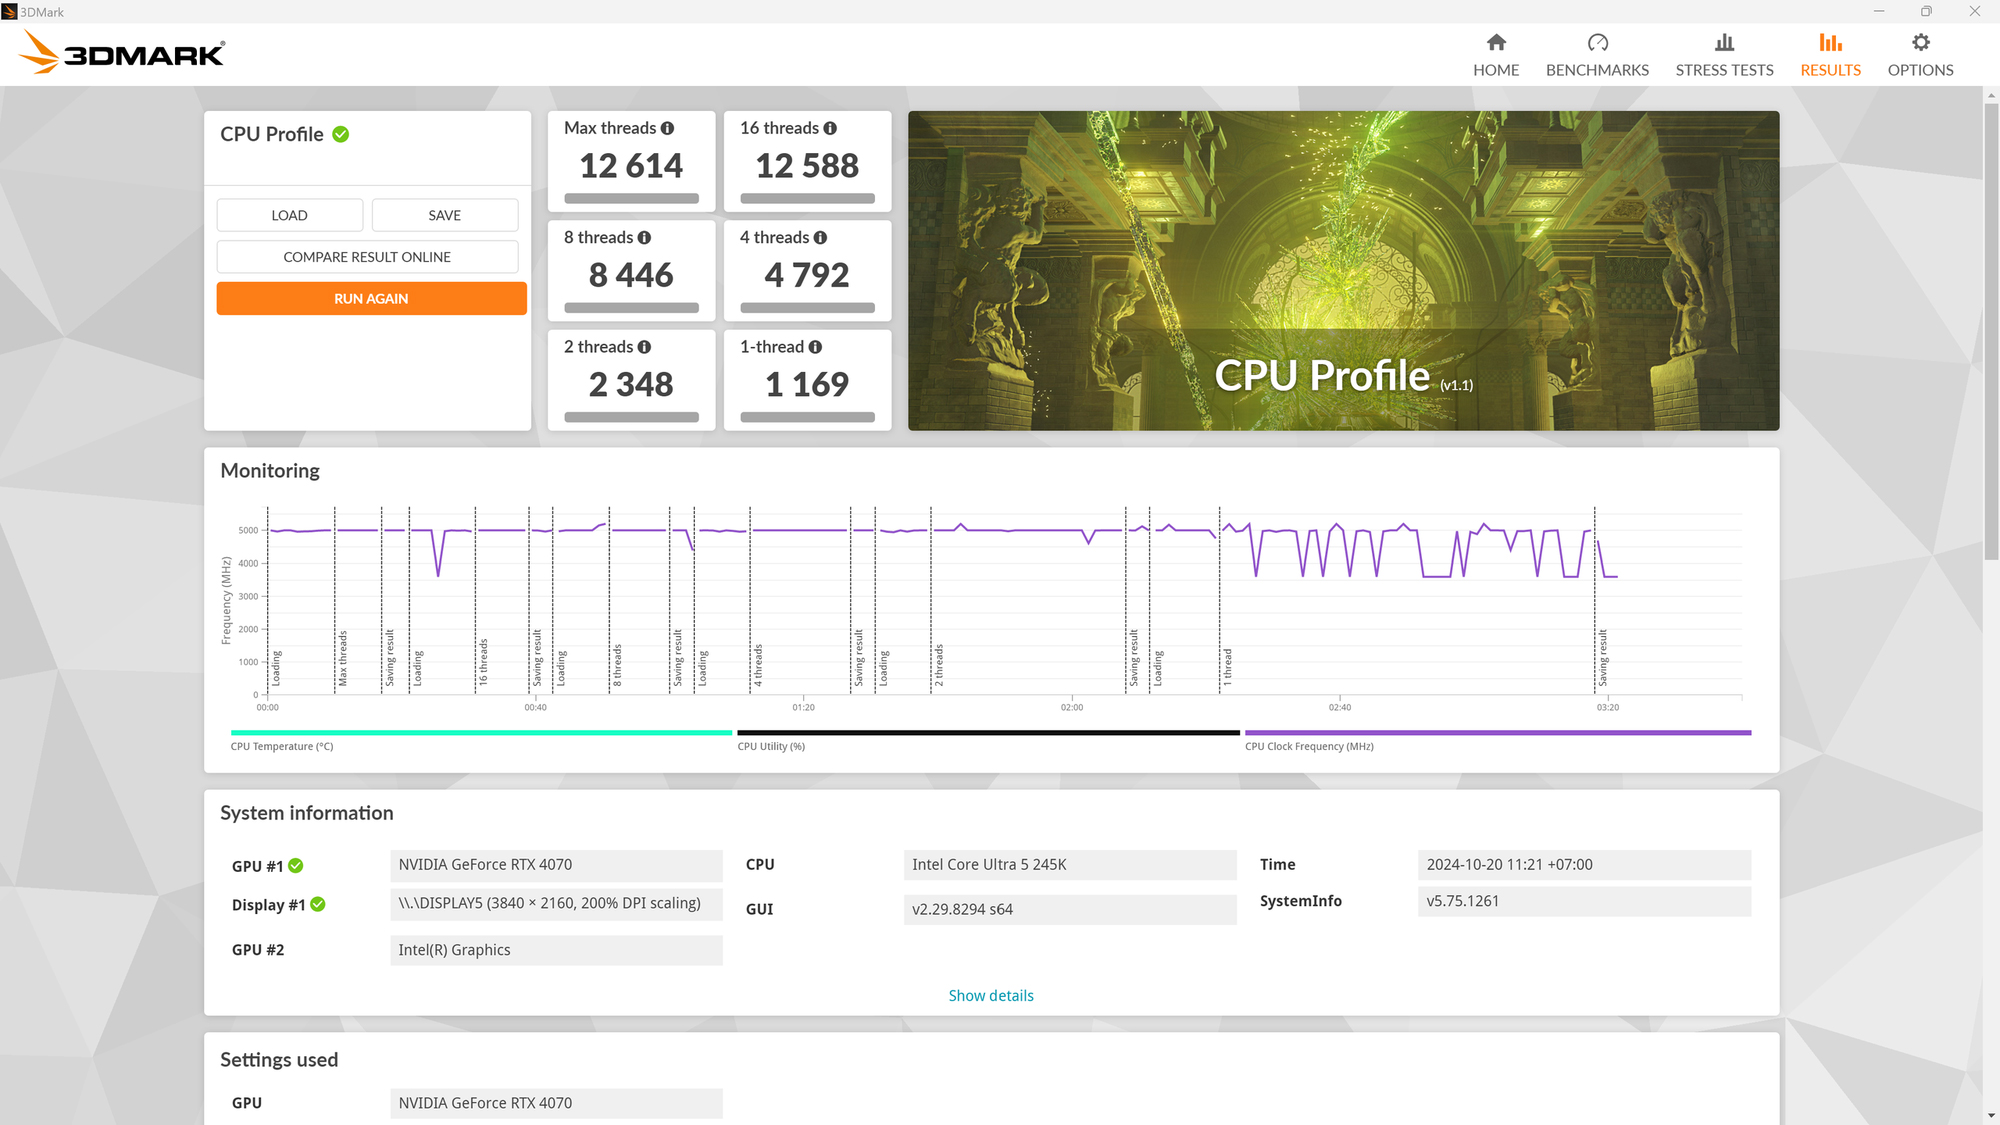
Task: Click info icon beside 2 threads
Action: point(644,347)
